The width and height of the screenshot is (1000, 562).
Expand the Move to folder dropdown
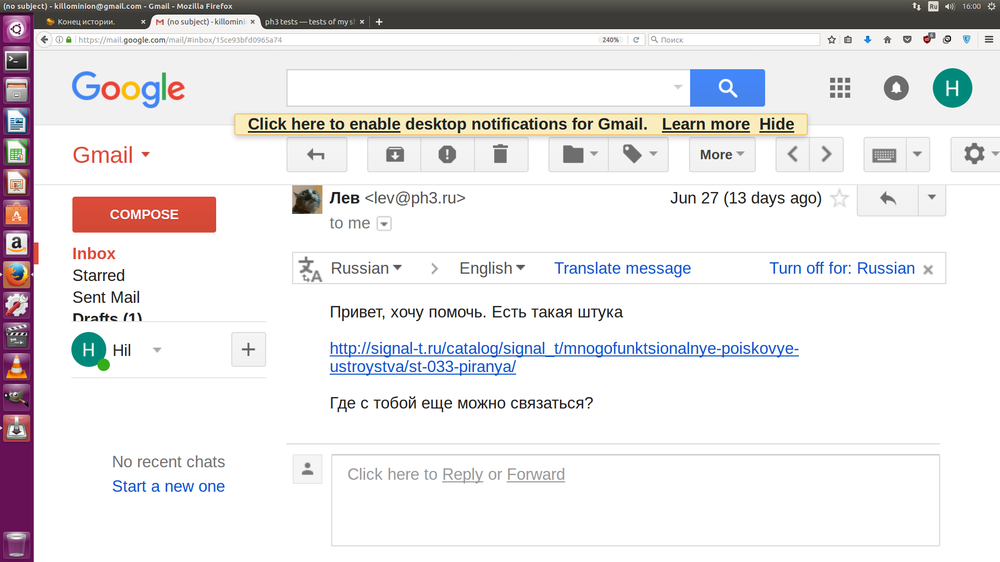pos(580,155)
